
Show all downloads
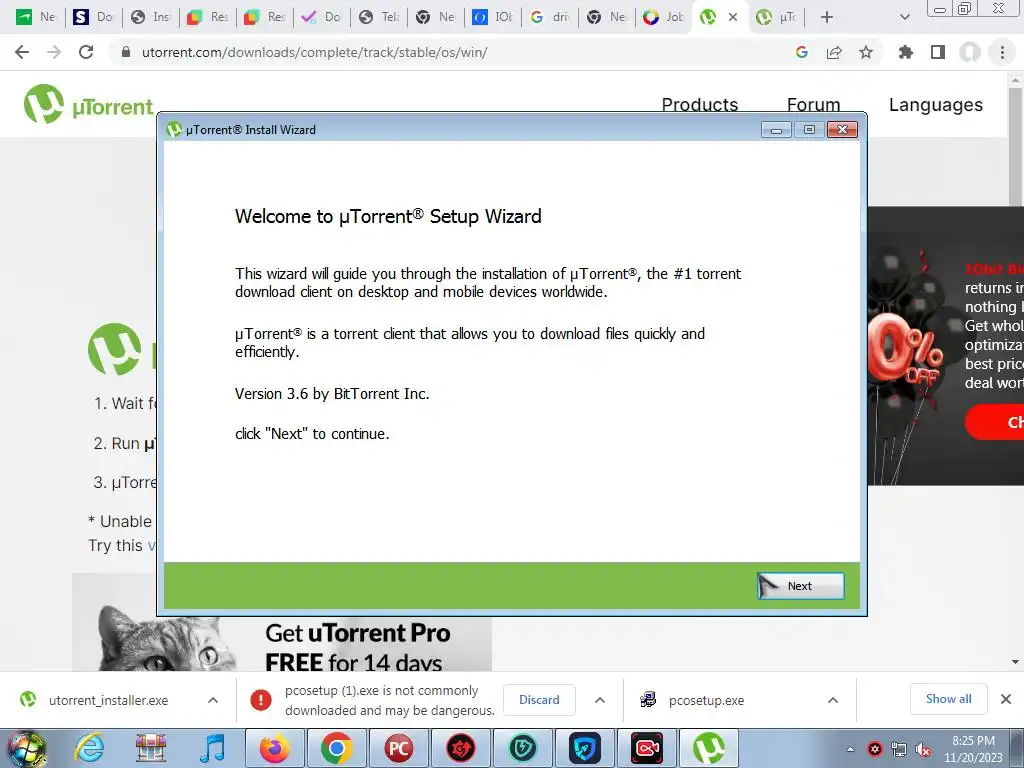948,699
